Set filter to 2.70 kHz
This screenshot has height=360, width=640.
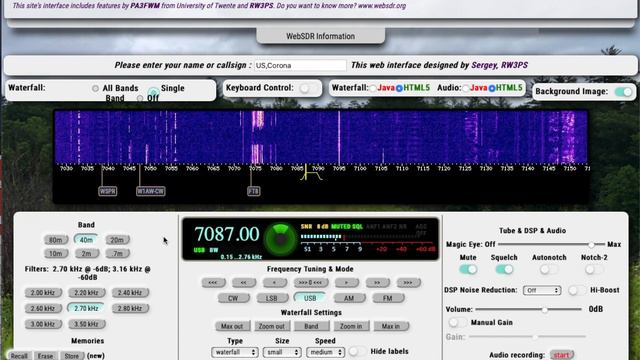tap(87, 308)
